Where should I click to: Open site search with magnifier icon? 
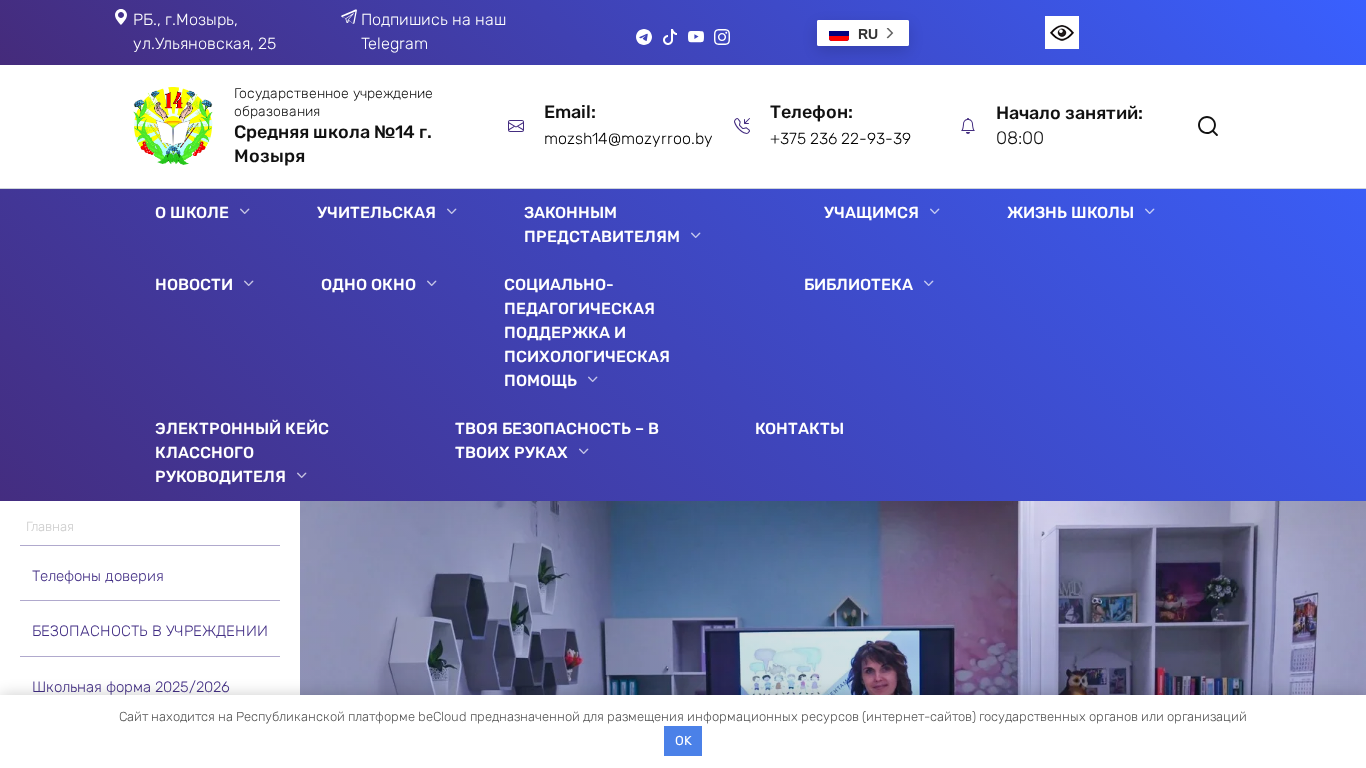pyautogui.click(x=1208, y=126)
